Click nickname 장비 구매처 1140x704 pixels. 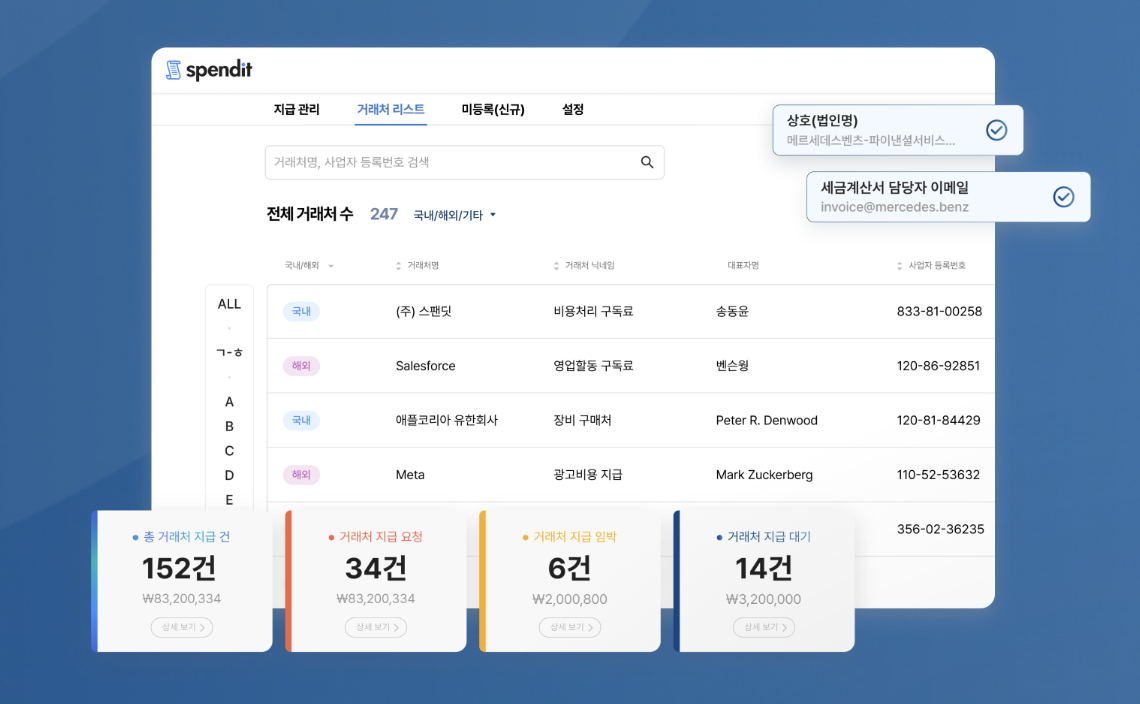(582, 420)
